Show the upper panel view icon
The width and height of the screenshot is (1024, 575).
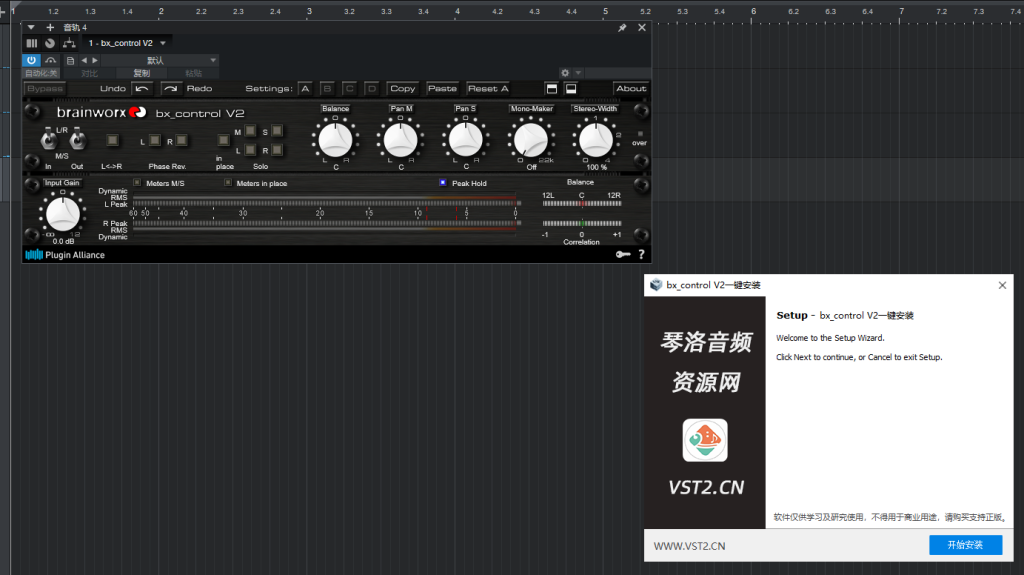552,89
